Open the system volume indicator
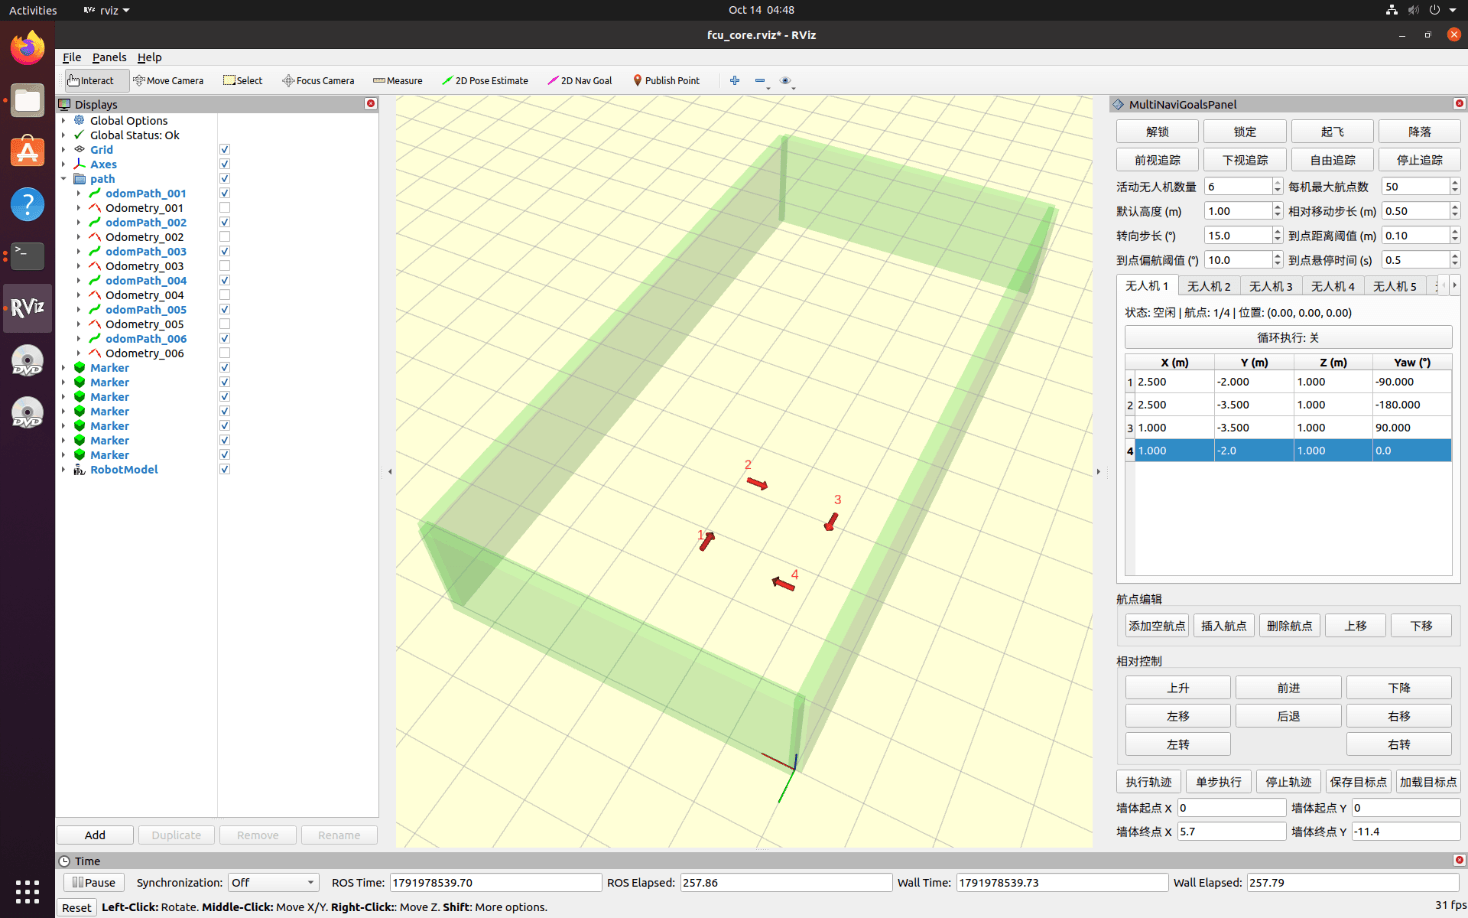This screenshot has width=1468, height=918. [x=1413, y=10]
